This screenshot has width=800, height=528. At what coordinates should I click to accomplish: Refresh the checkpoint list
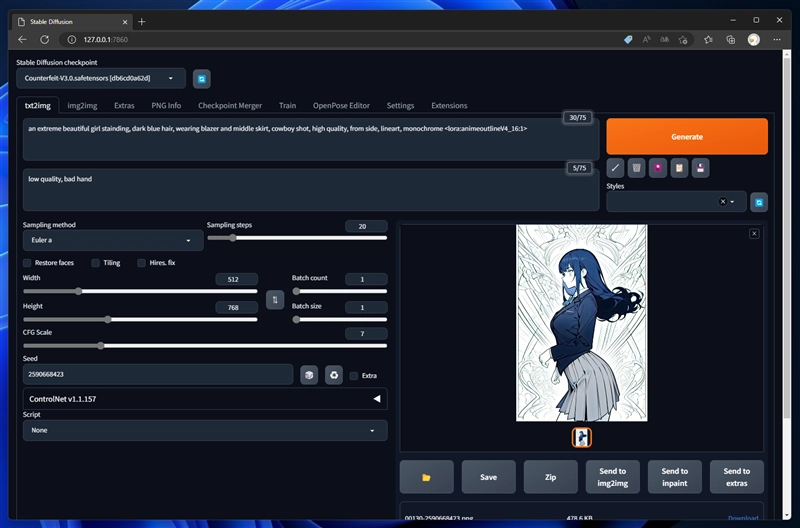202,79
